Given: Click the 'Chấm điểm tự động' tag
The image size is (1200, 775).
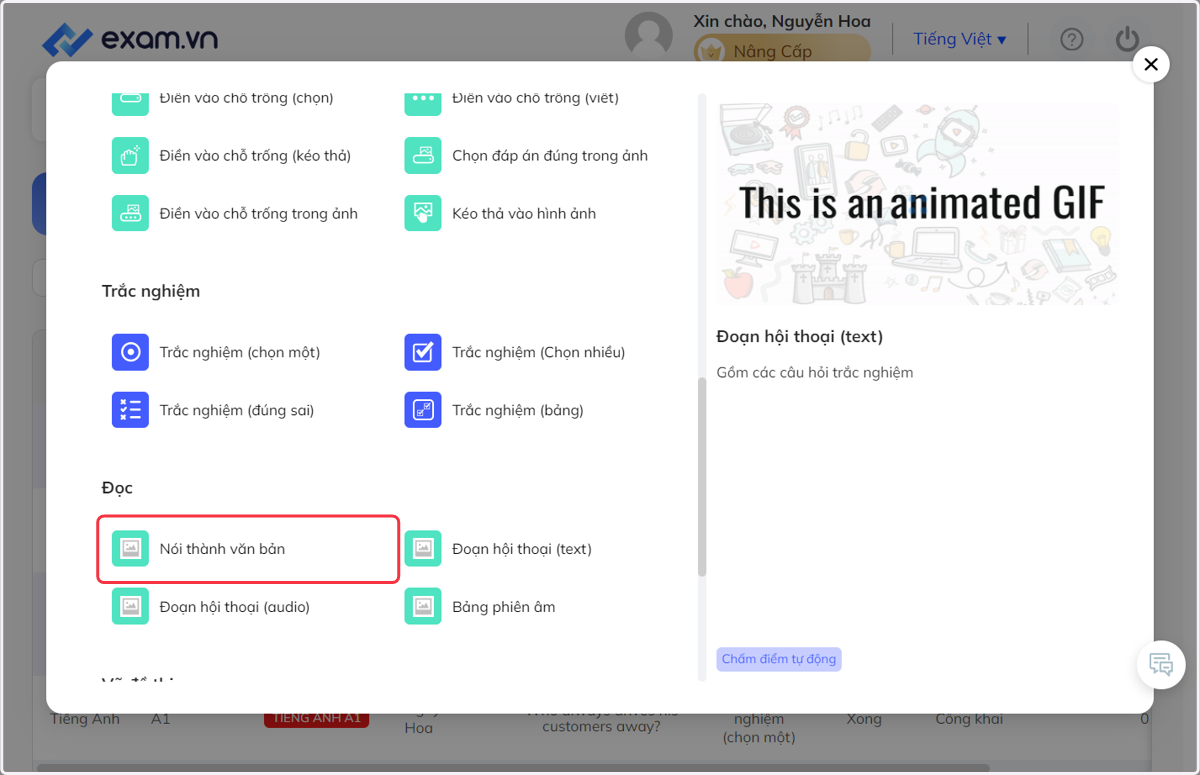Looking at the screenshot, I should tap(779, 659).
